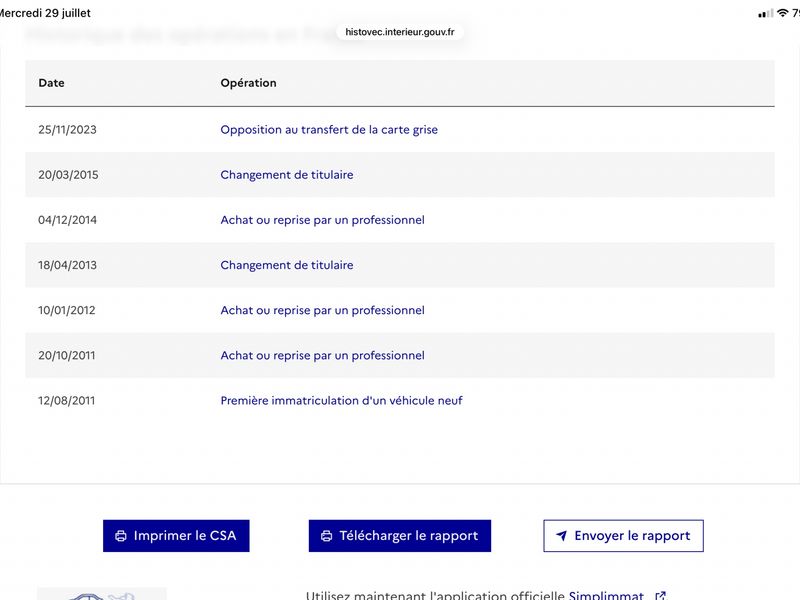Click Envoyer le rapport button
The width and height of the screenshot is (800, 600).
point(623,536)
